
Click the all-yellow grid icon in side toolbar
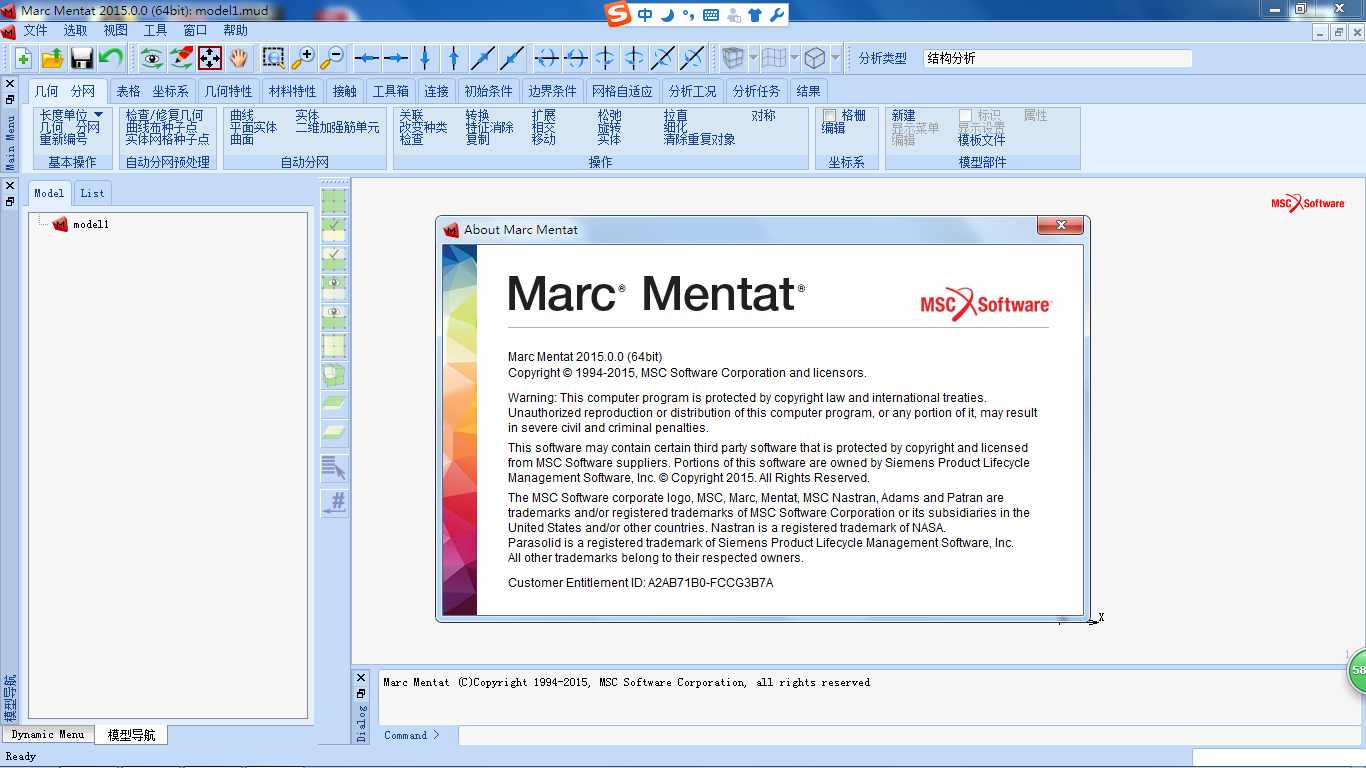click(334, 346)
